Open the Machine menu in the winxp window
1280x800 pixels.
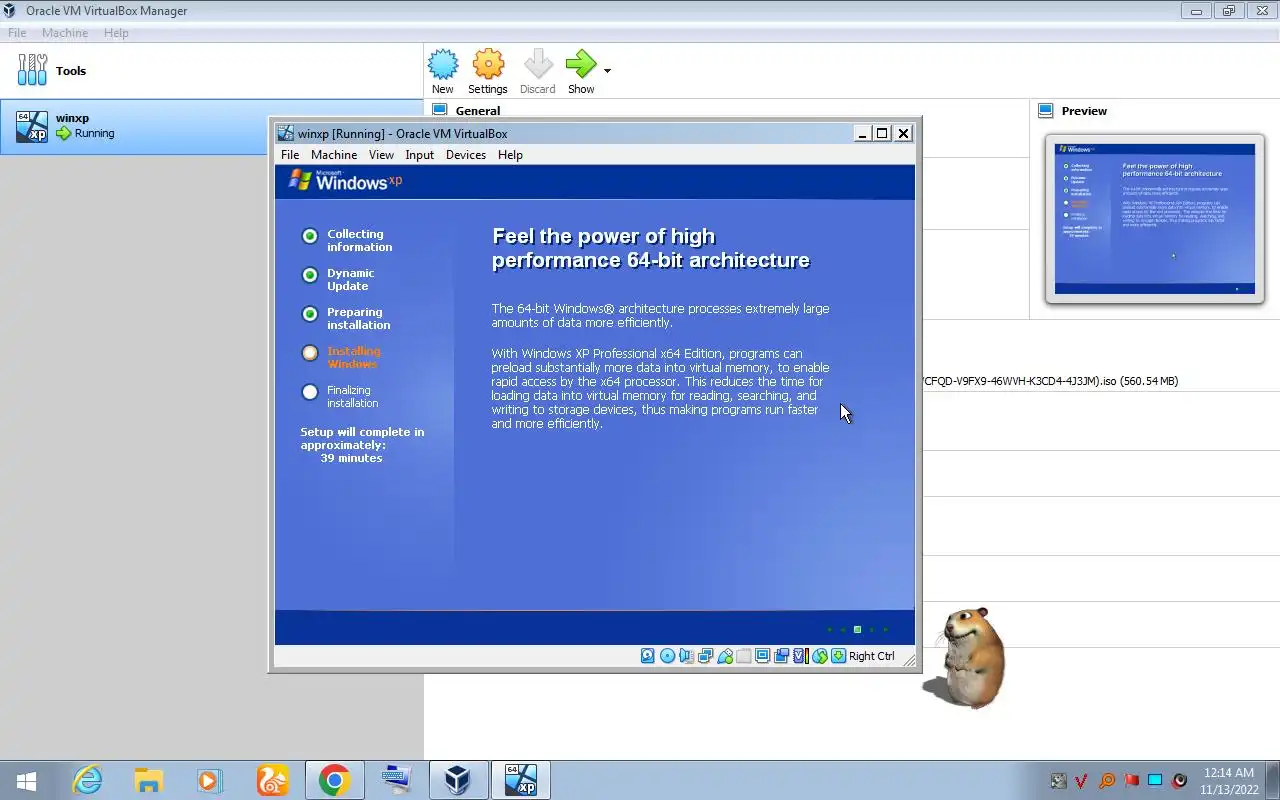pos(334,155)
